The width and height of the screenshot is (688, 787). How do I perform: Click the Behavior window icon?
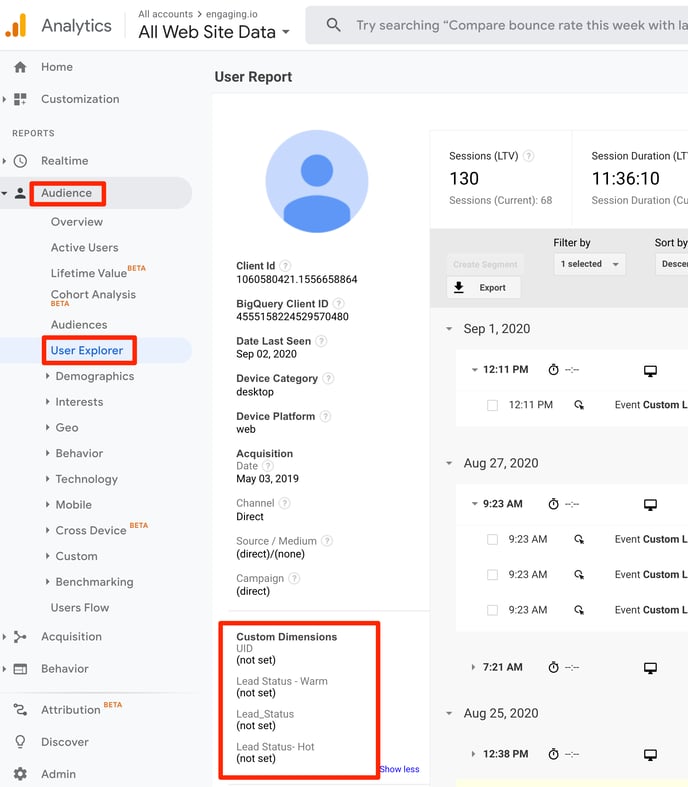[x=20, y=669]
